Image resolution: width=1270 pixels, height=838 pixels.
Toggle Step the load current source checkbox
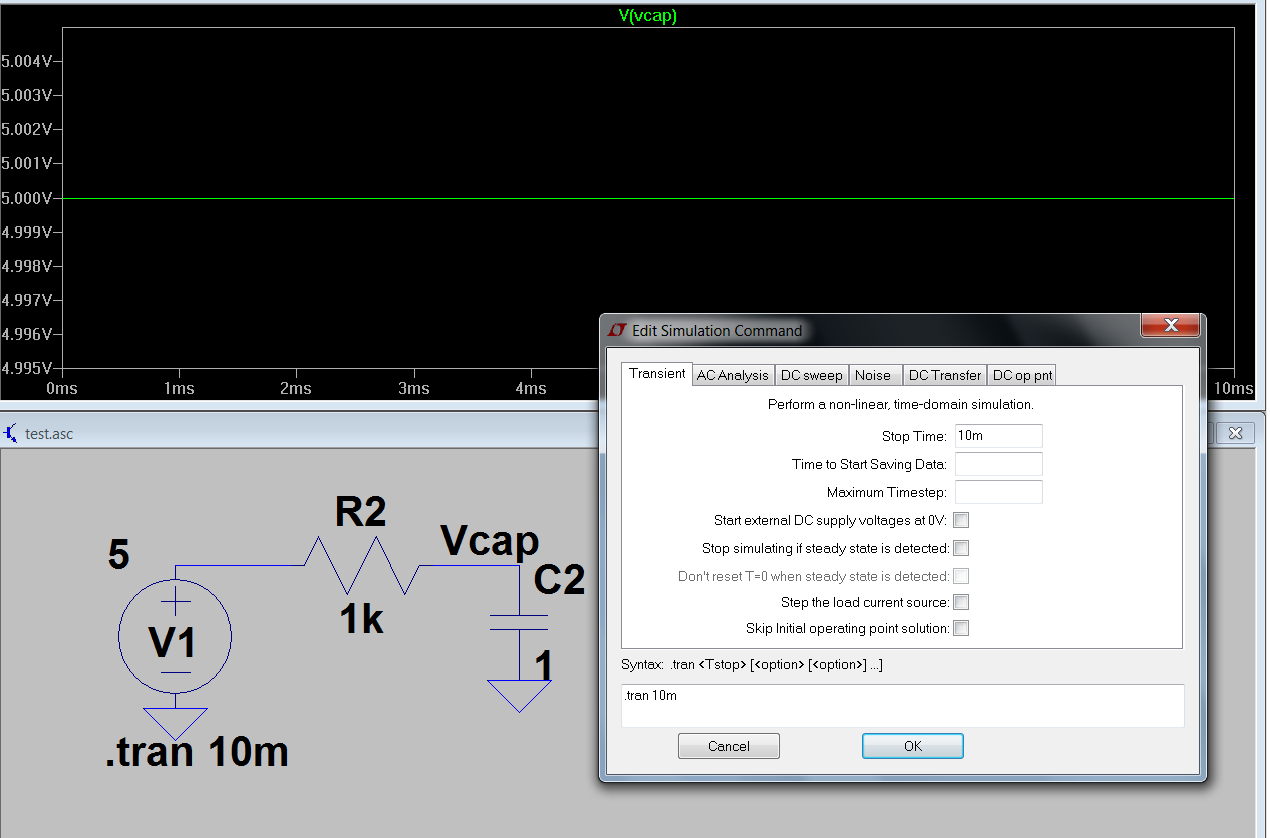pos(961,602)
